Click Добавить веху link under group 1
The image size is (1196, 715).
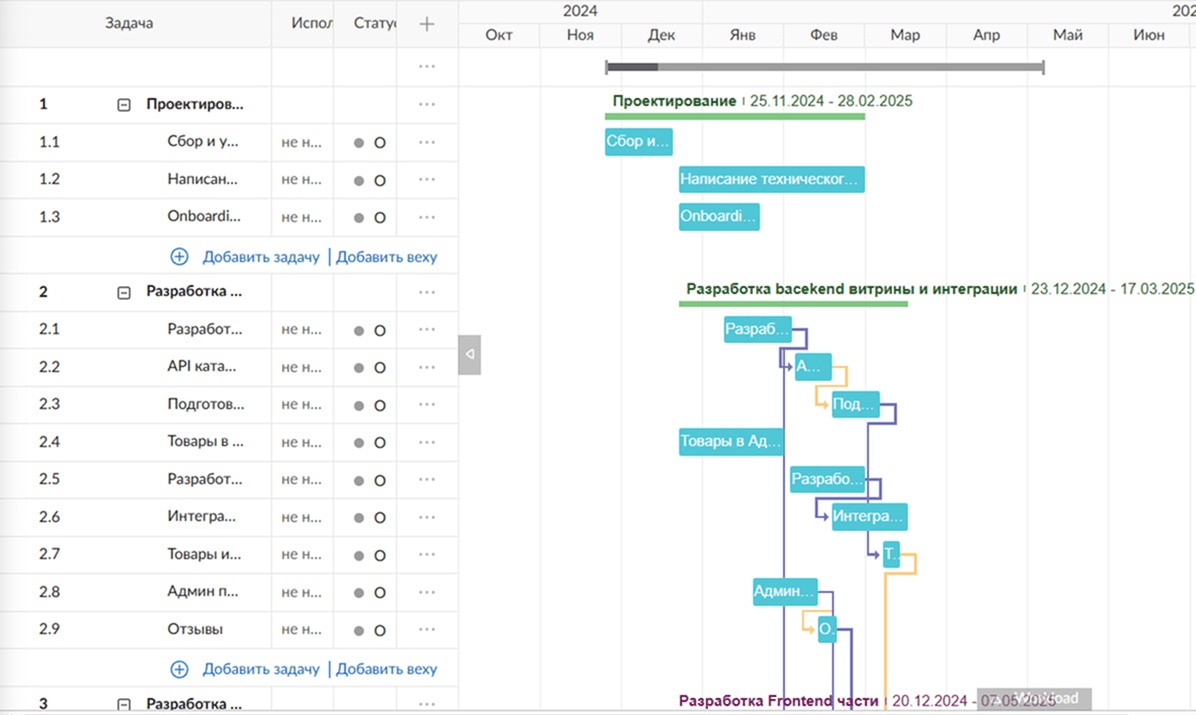point(387,257)
